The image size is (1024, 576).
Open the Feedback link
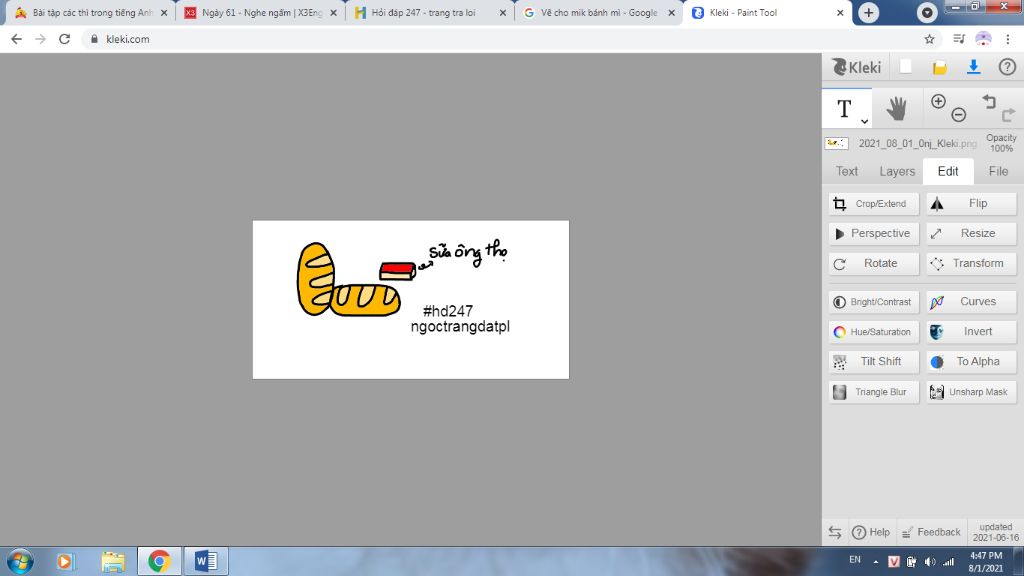tap(931, 532)
